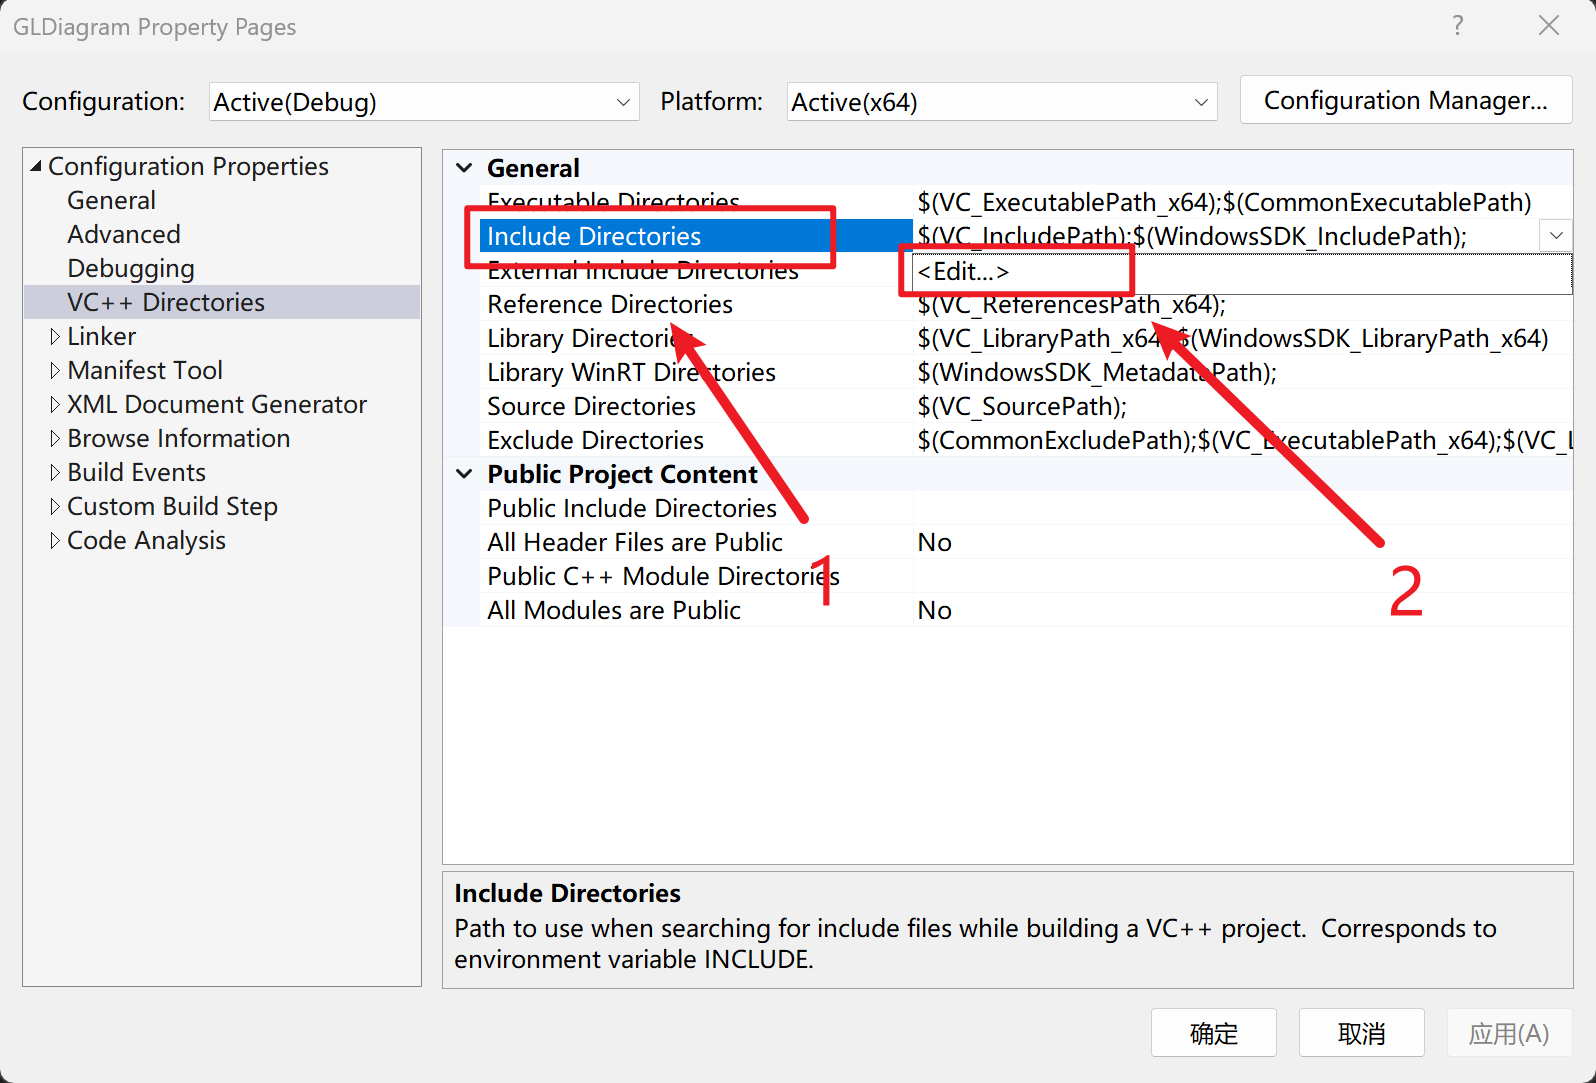
Task: Select Advanced in the property tree
Action: point(124,234)
